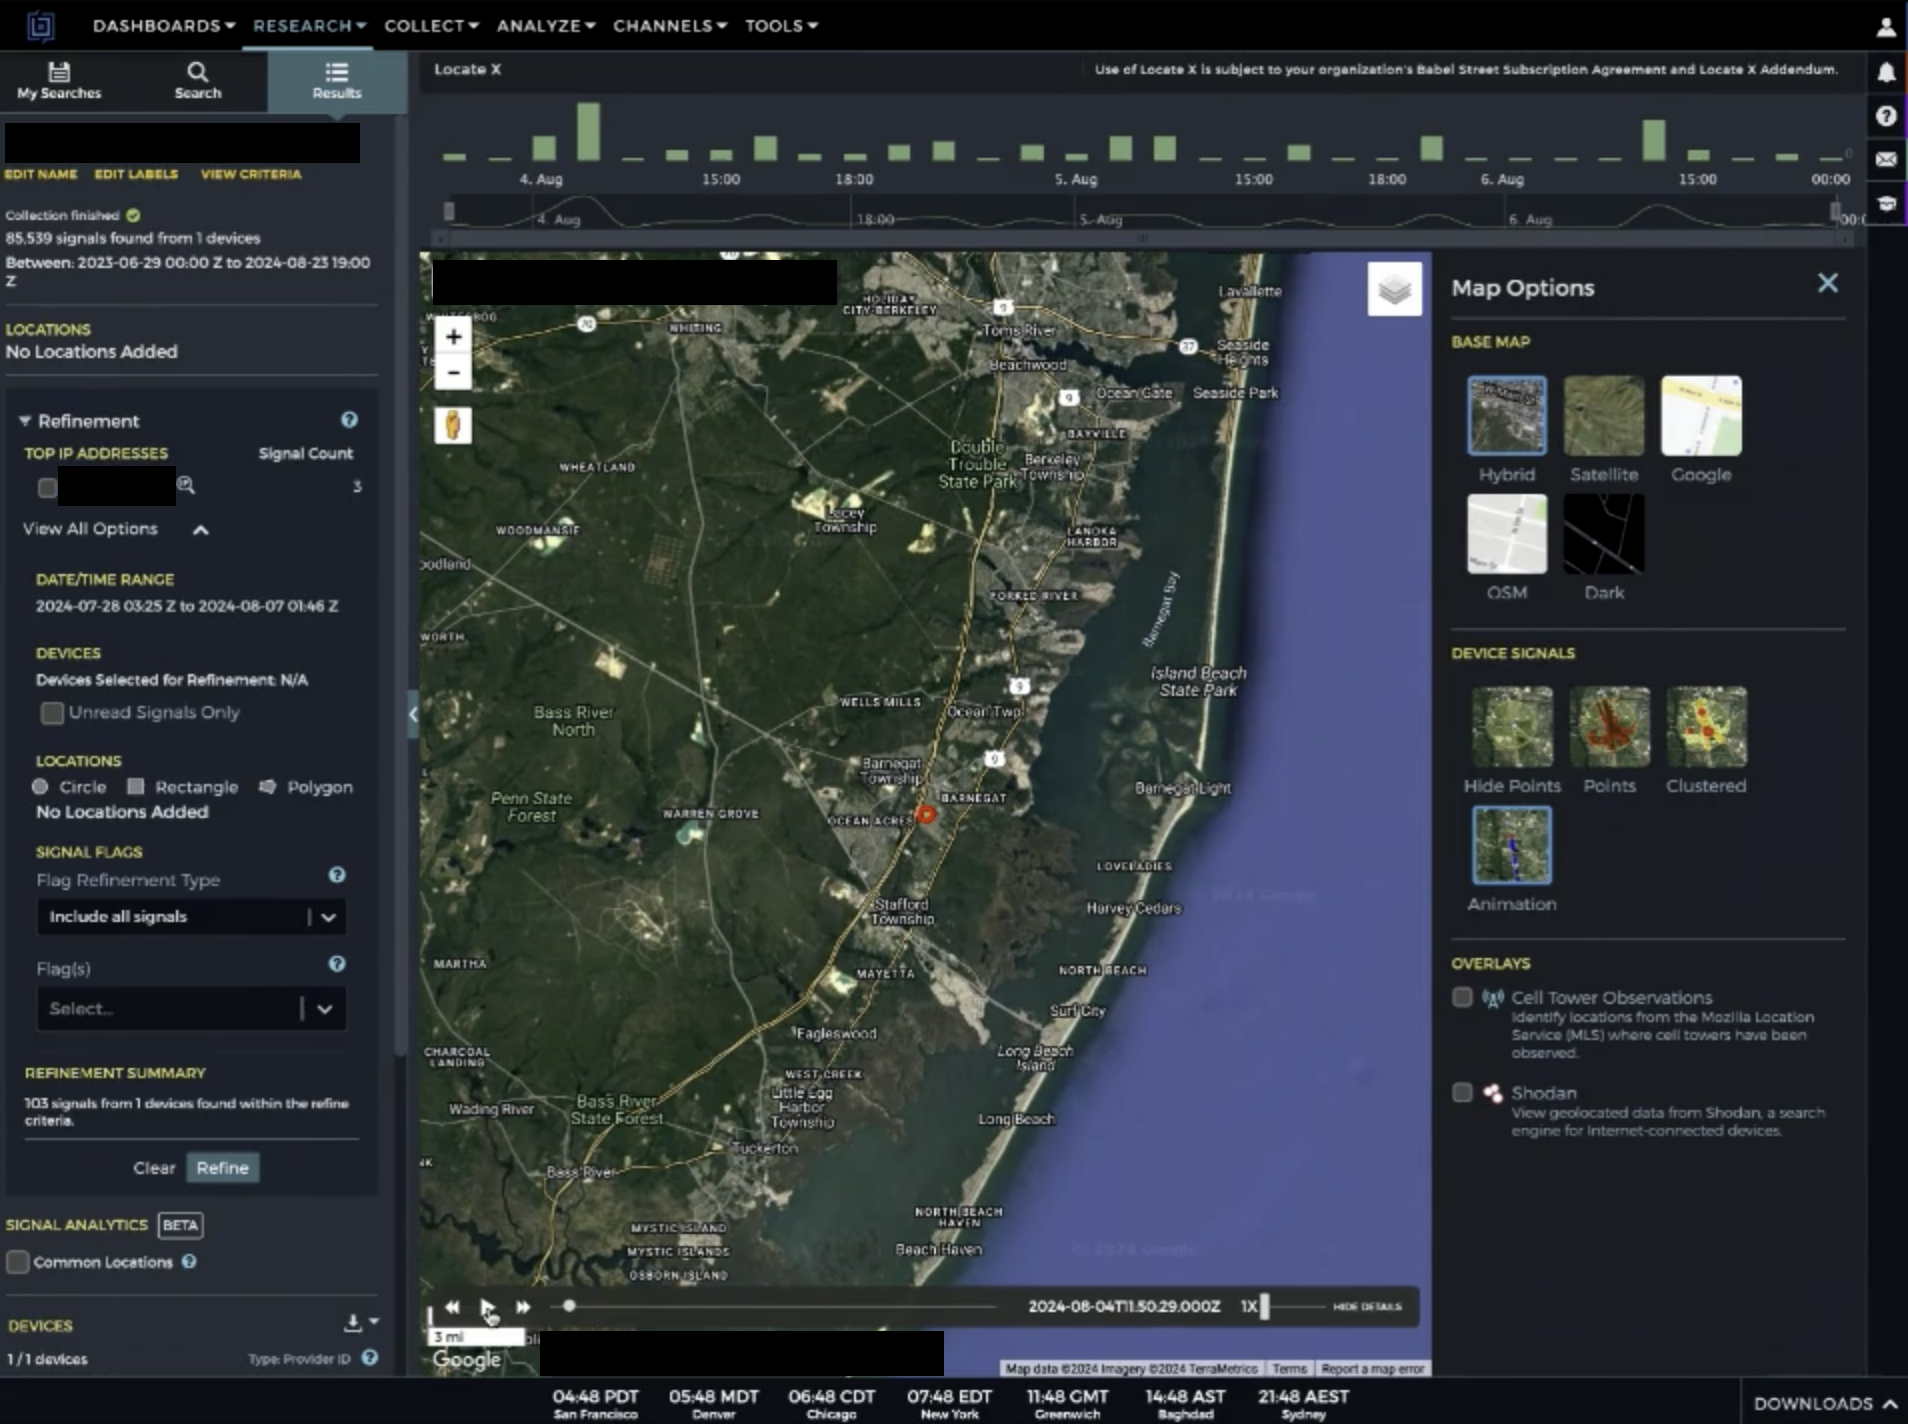
Task: Select the Street View pegman
Action: 453,425
